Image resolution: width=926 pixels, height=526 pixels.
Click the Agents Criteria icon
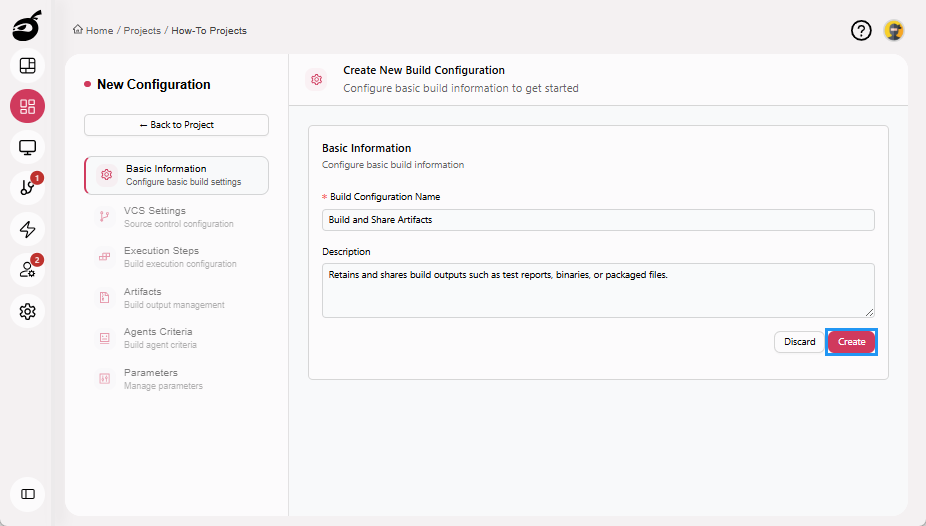tap(105, 338)
